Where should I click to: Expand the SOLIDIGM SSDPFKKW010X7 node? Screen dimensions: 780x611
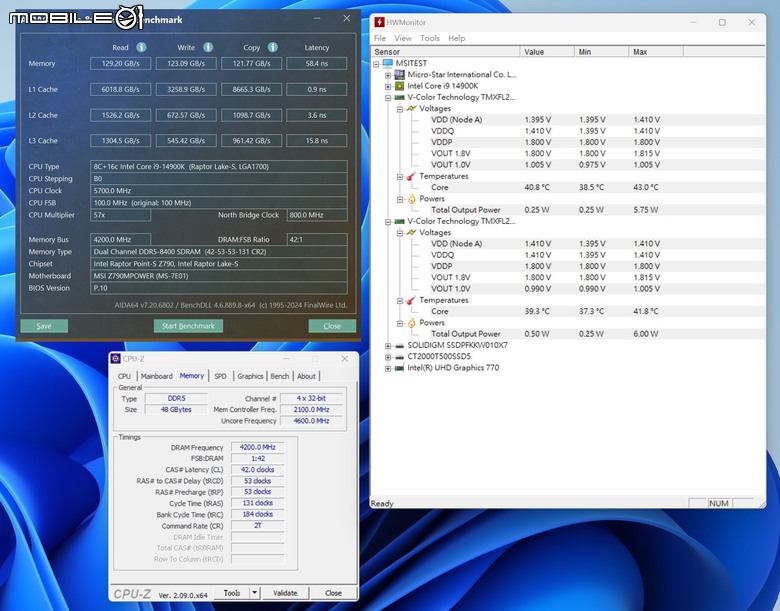tap(388, 346)
